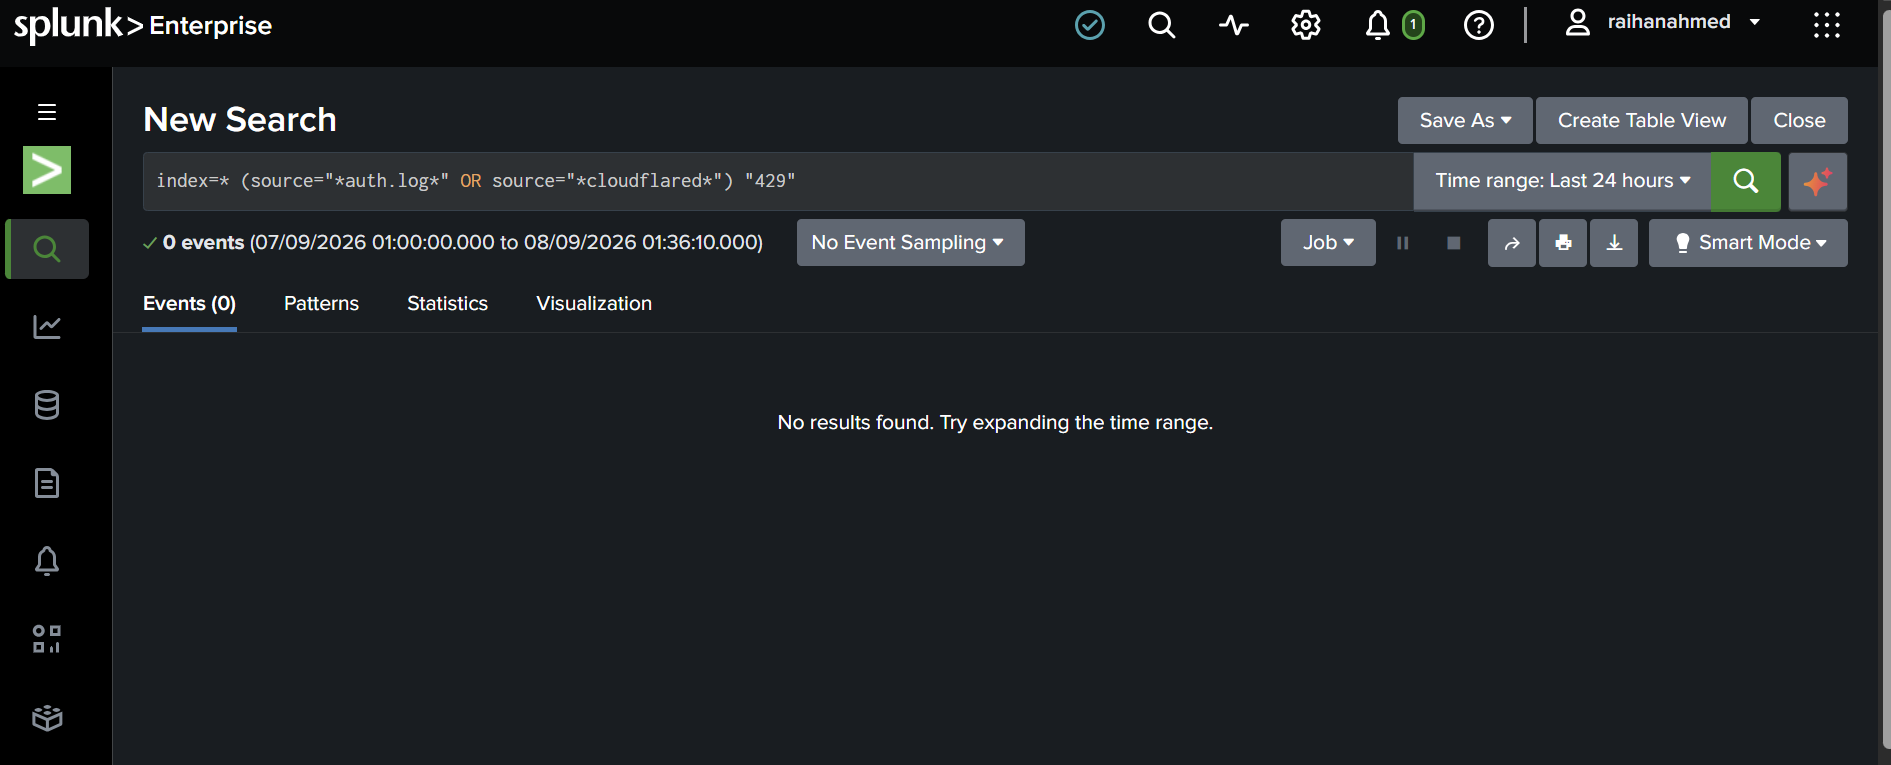Screen dimensions: 1891x765
Task: Click the splunk Enterprise logo
Action: (x=142, y=25)
